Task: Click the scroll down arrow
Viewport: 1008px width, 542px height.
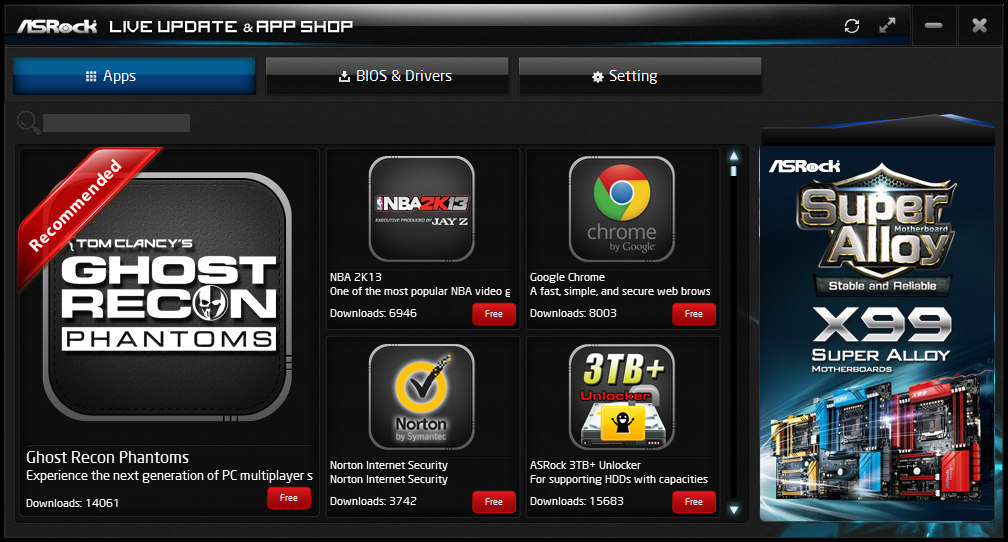Action: pyautogui.click(x=734, y=510)
